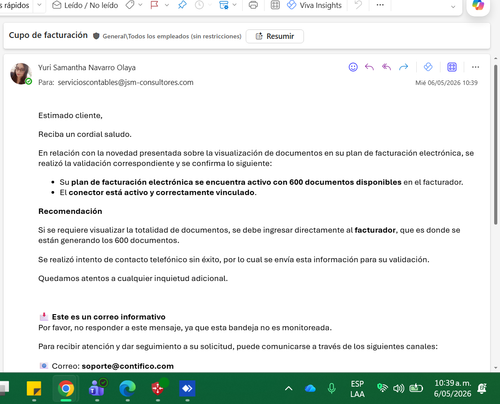Click the apps grid icon in the ribbon
Viewport: 500px width, 404px height.
275,5
